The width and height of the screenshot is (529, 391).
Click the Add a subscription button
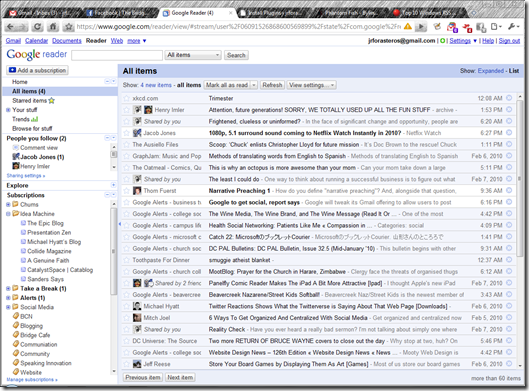(x=37, y=70)
